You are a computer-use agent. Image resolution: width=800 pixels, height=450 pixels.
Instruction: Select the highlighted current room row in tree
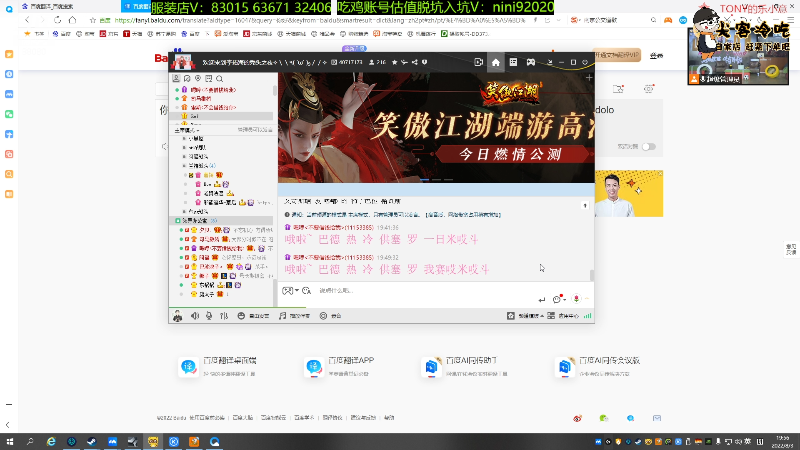[x=222, y=220]
